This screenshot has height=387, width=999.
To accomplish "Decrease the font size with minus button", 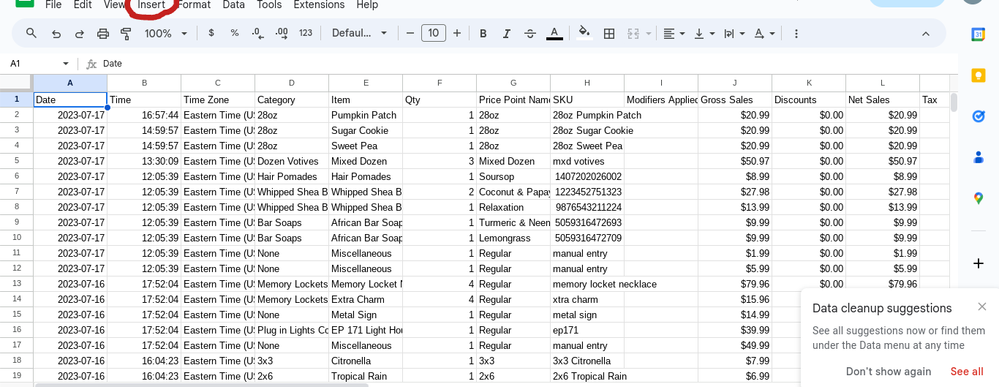I will tap(410, 33).
